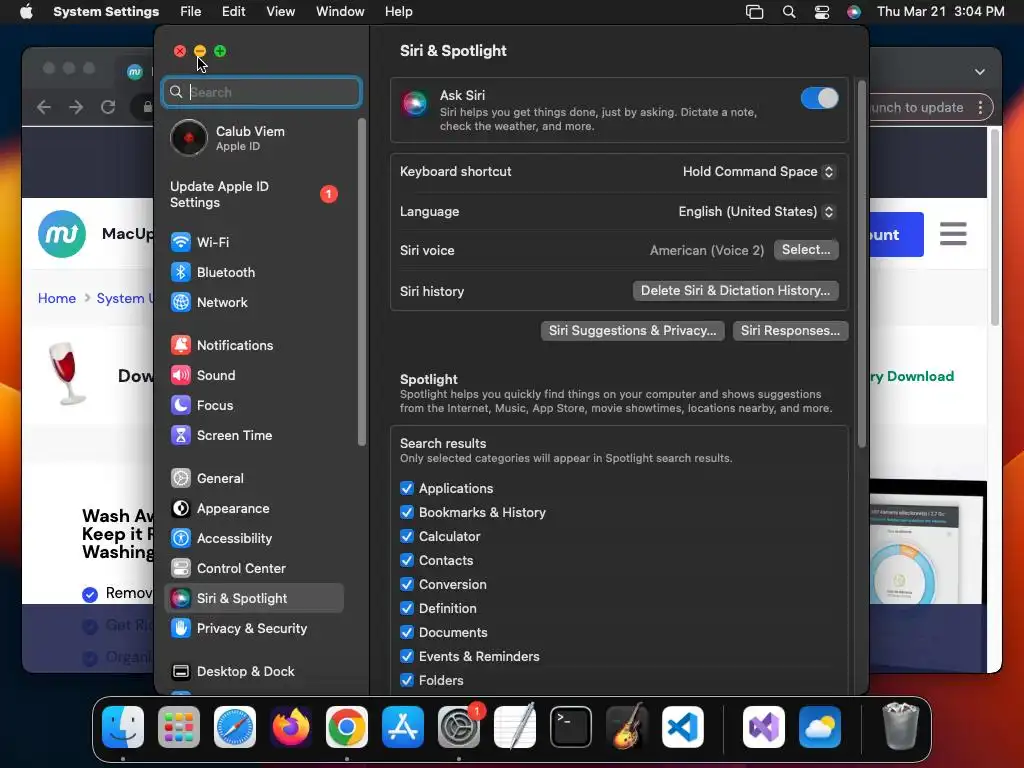Uncheck Applications in search results
The height and width of the screenshot is (768, 1024).
pos(407,488)
